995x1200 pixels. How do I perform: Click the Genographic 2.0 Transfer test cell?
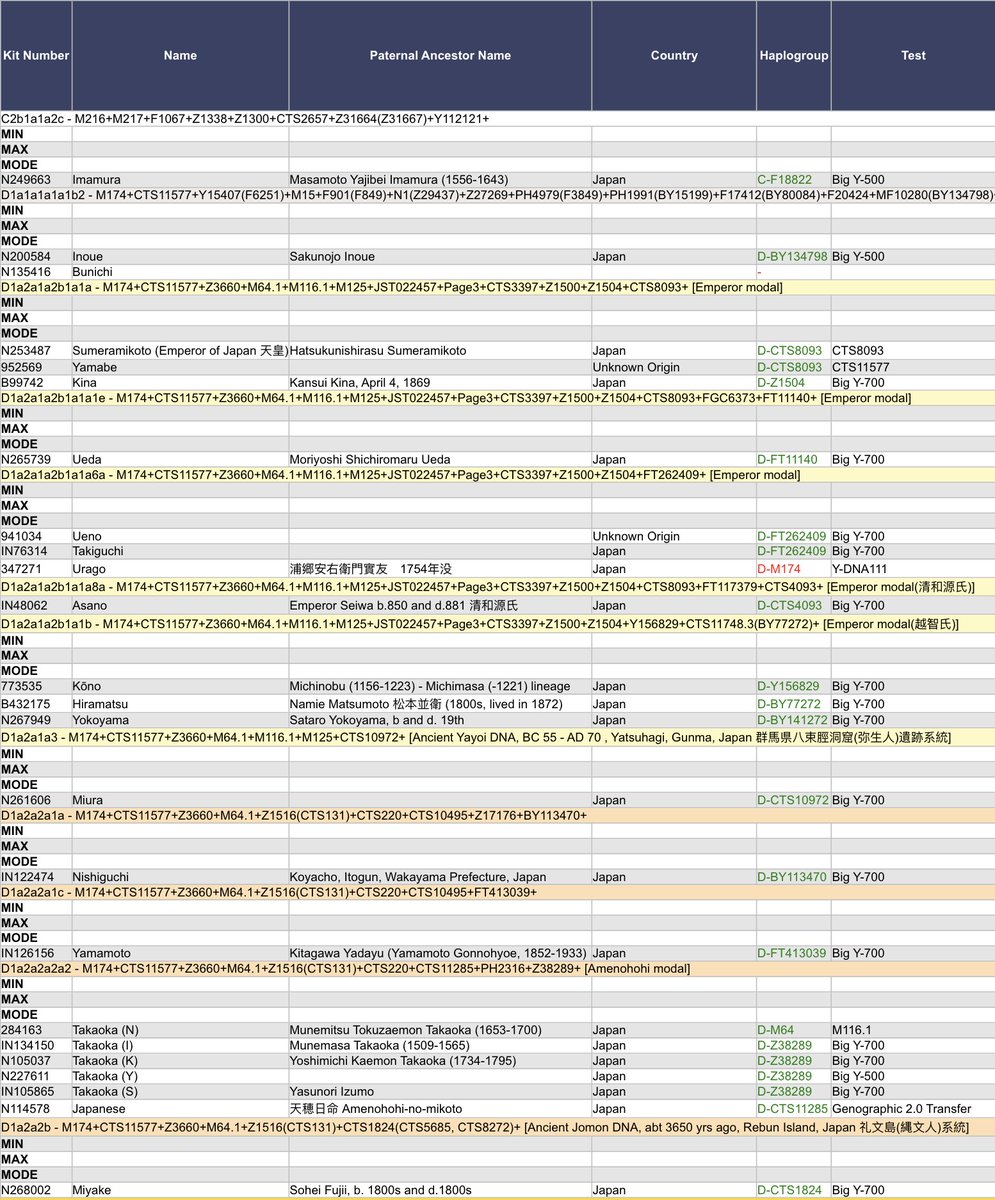(x=913, y=1109)
